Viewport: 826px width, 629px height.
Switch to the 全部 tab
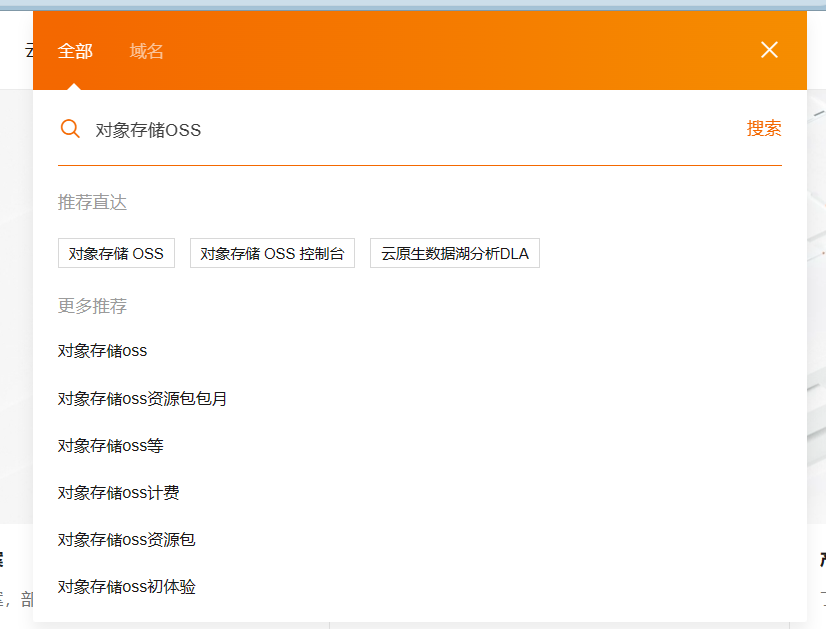[x=75, y=51]
